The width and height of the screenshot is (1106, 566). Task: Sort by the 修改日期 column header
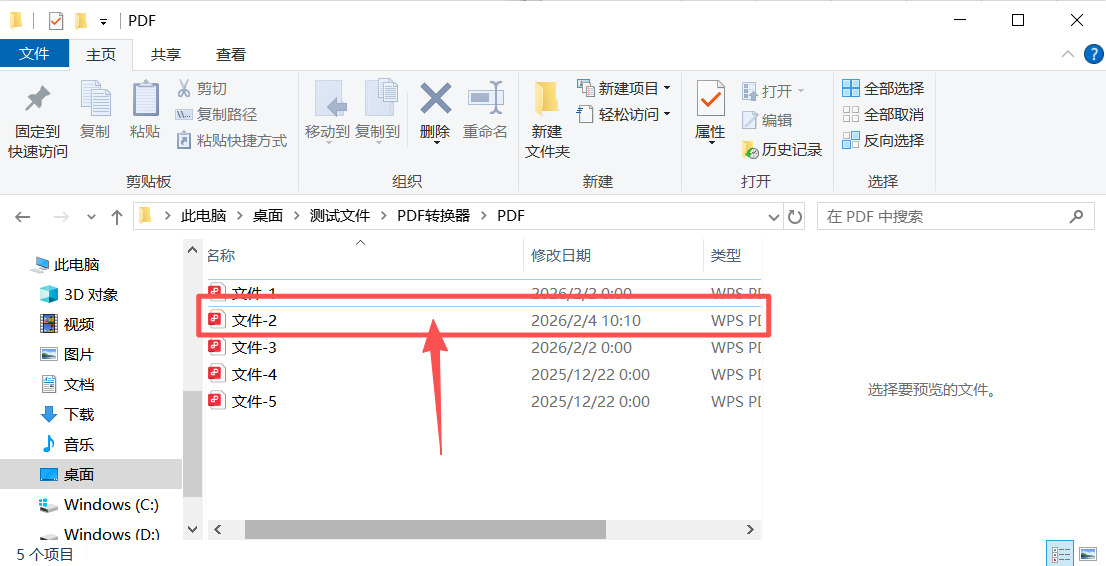[614, 255]
